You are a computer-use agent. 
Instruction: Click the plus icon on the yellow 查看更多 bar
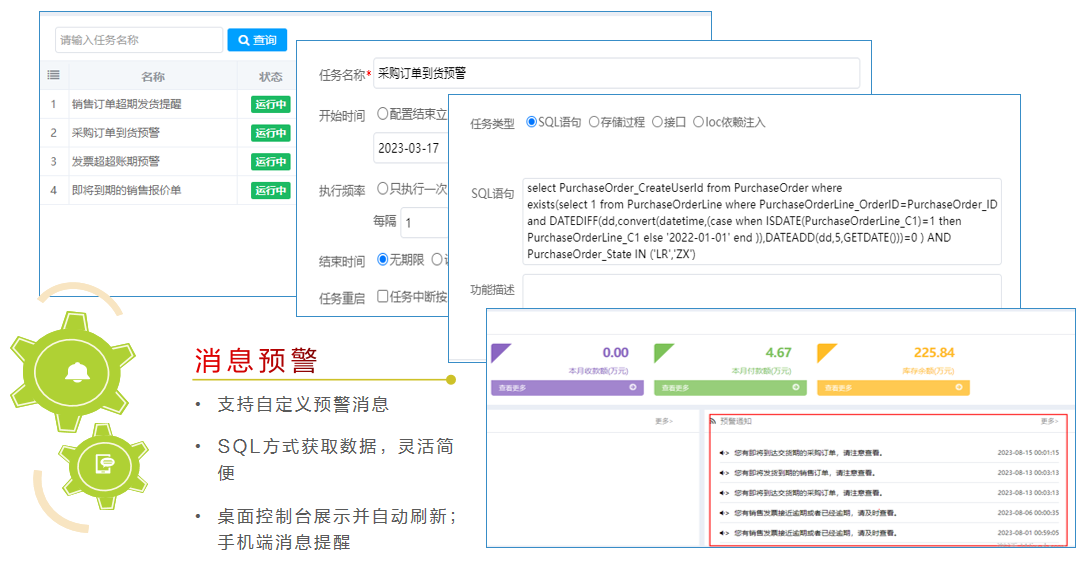coord(959,387)
